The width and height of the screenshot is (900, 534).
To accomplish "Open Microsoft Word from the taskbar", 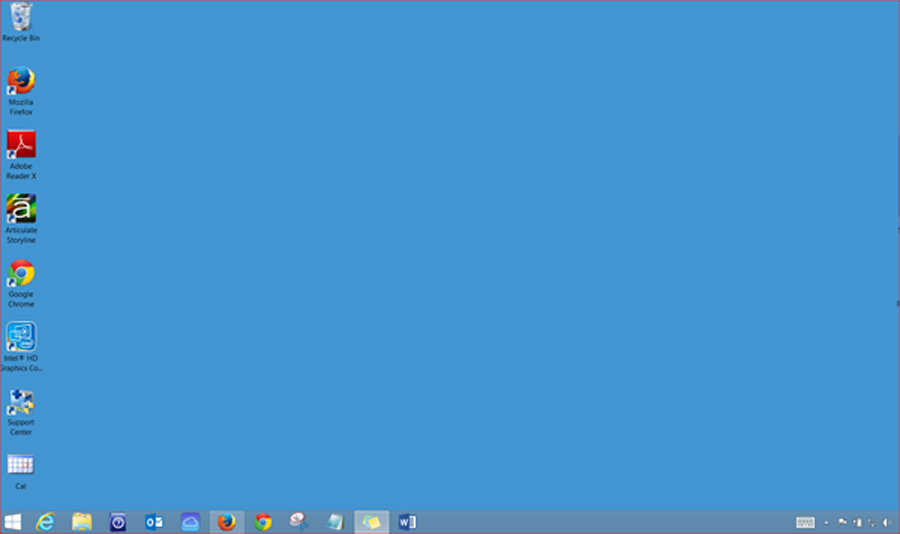I will tap(407, 522).
